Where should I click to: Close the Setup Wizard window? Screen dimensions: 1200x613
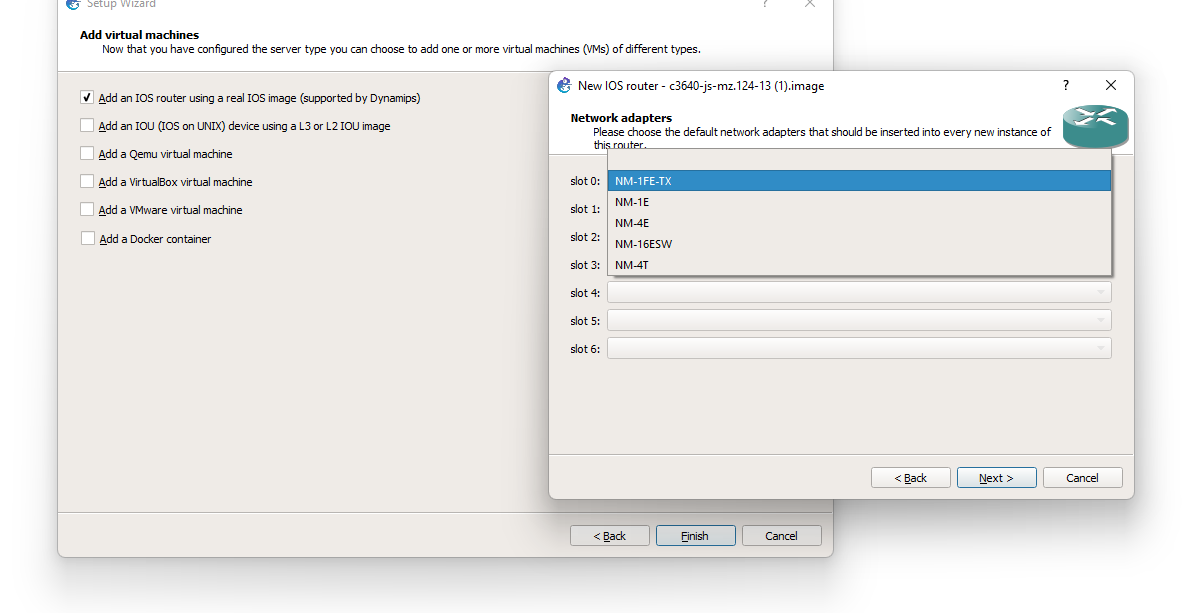(811, 4)
